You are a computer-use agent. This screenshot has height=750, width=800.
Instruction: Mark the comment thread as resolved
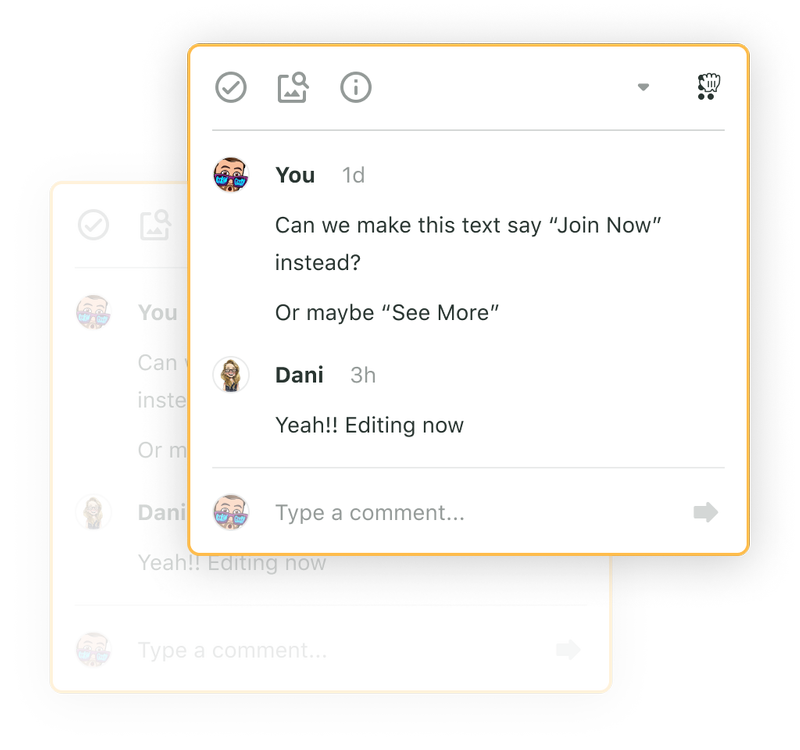pyautogui.click(x=231, y=87)
